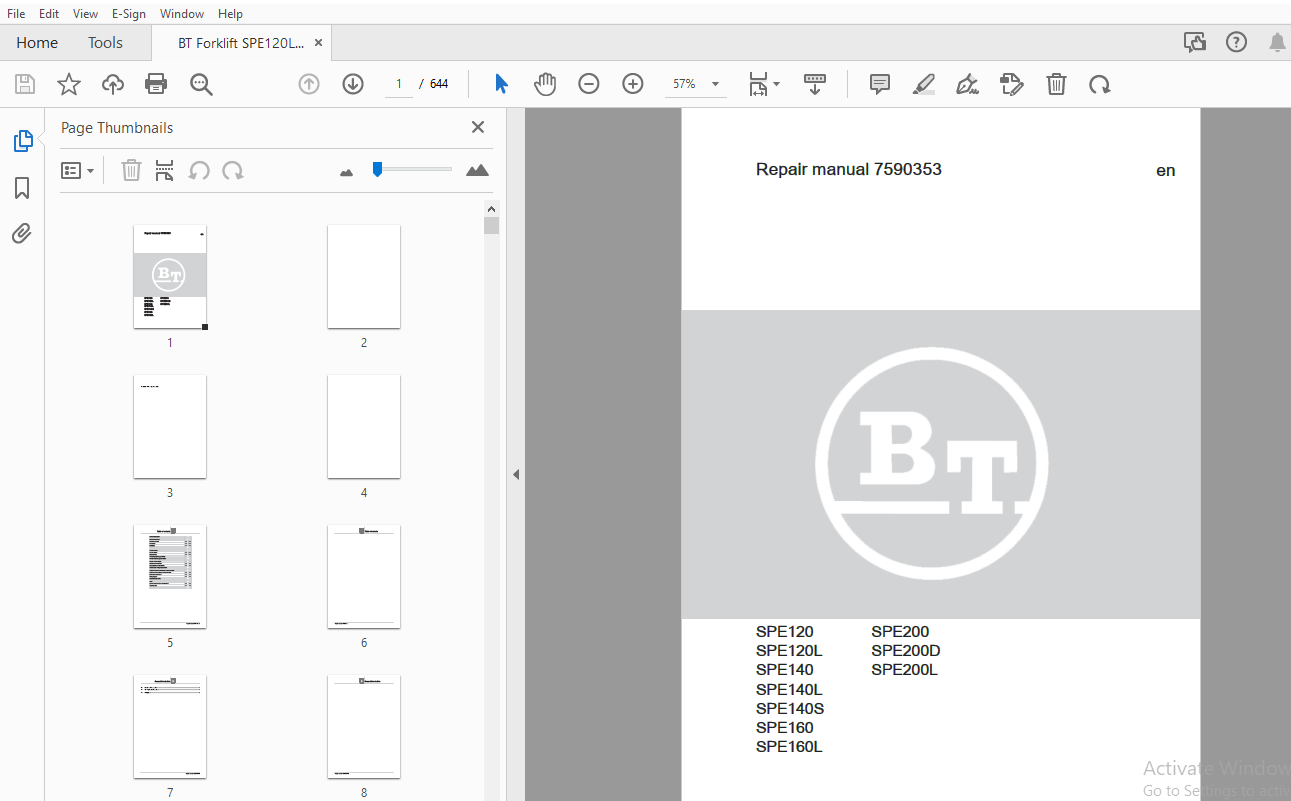The image size is (1291, 801).
Task: Bookmark this file with the star icon
Action: click(69, 84)
